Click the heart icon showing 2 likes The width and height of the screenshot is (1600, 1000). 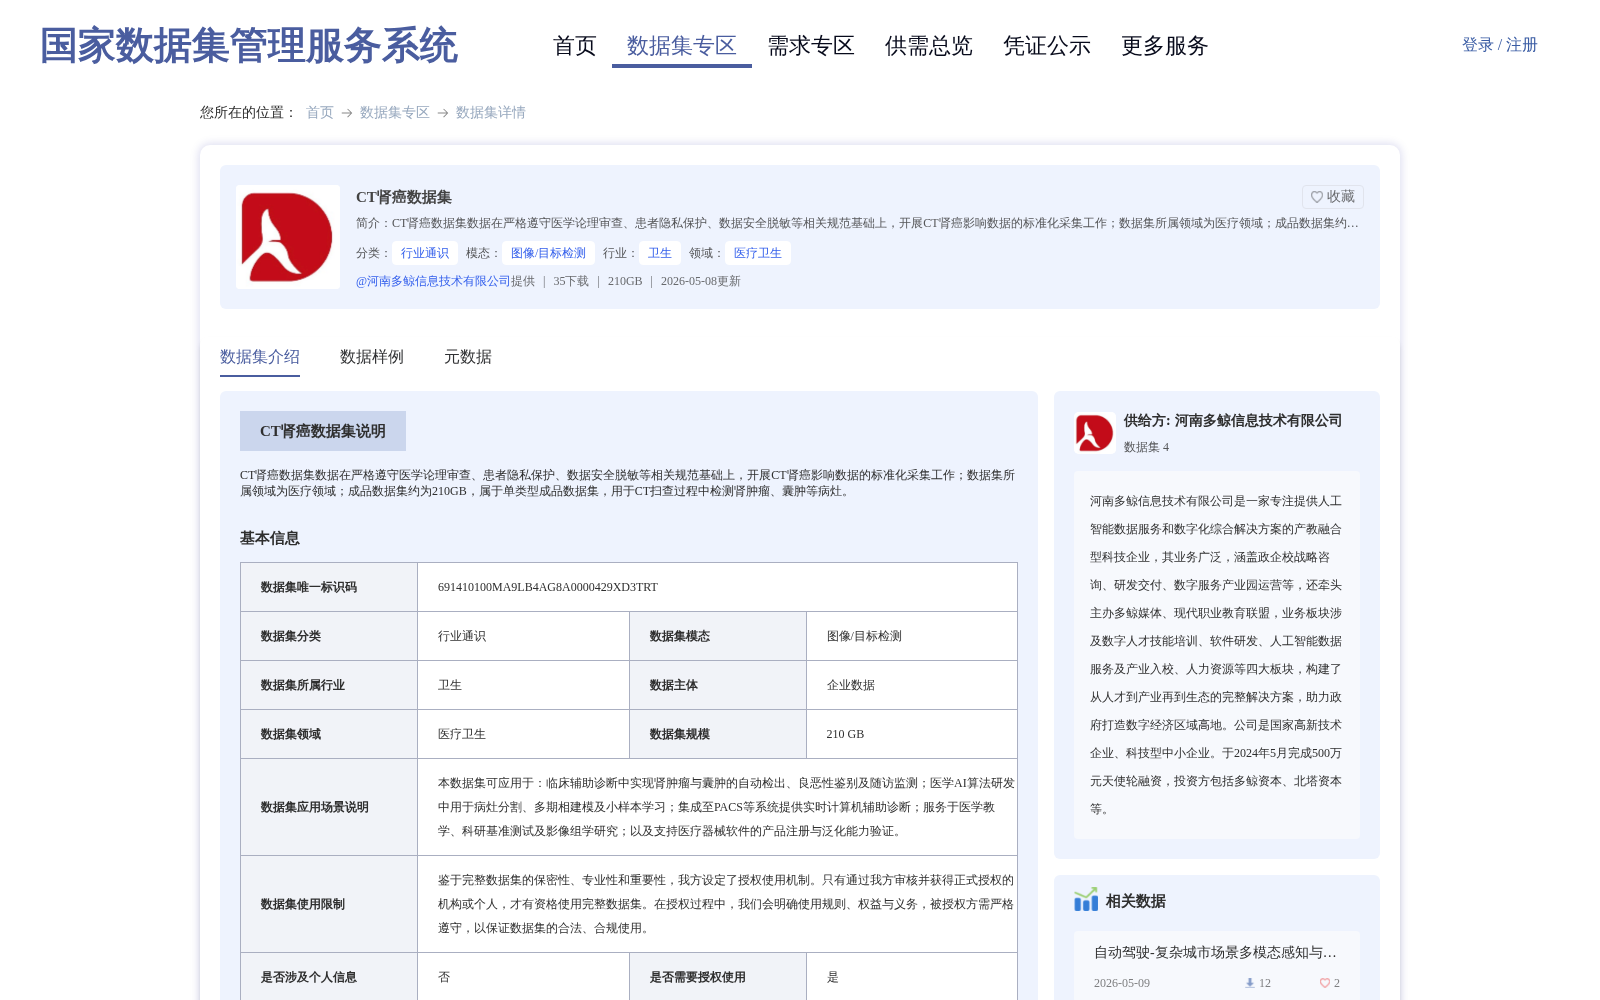click(1325, 983)
